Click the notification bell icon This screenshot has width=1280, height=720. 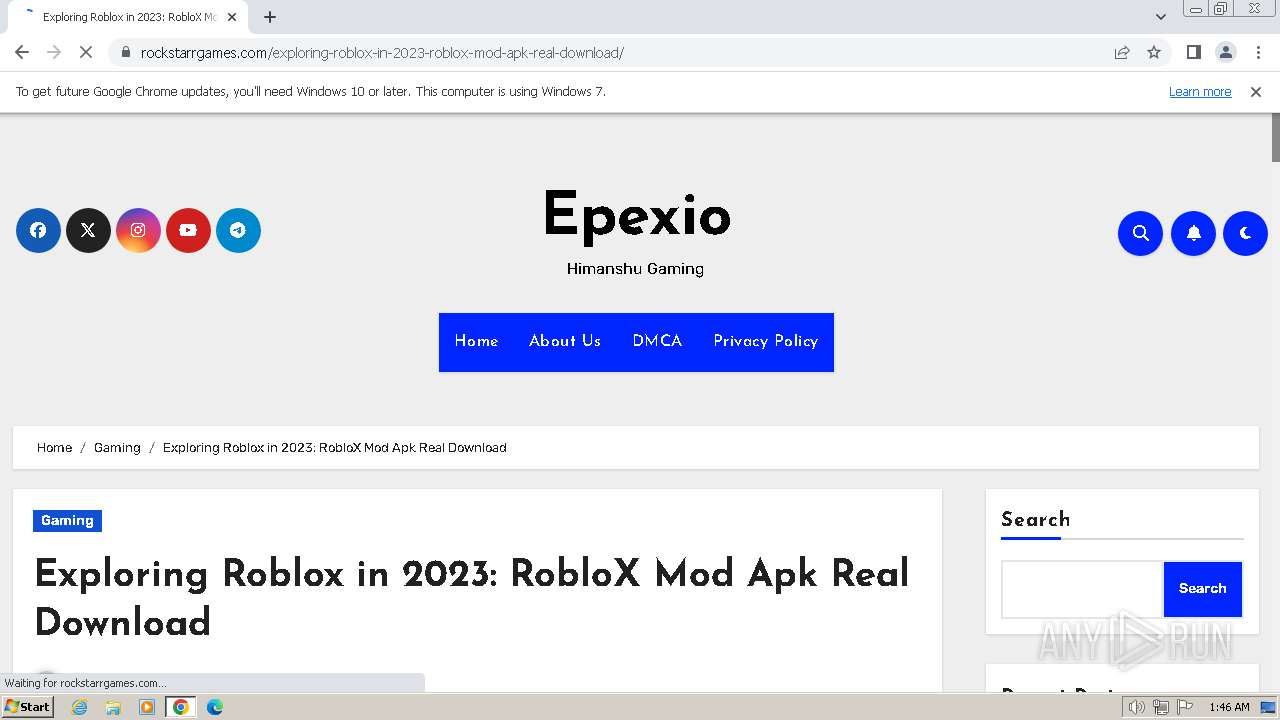pyautogui.click(x=1193, y=233)
